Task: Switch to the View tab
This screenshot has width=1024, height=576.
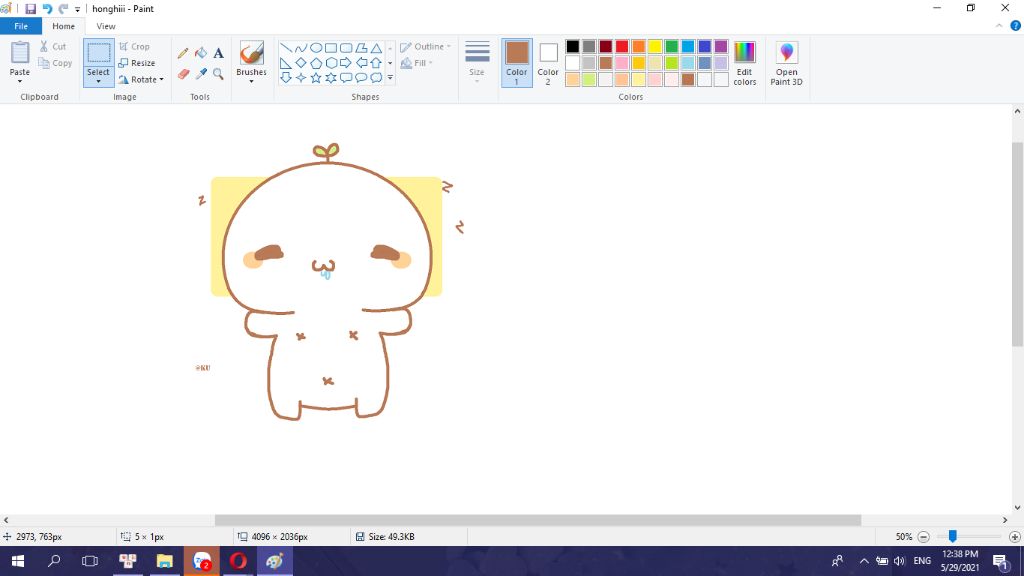Action: [106, 26]
